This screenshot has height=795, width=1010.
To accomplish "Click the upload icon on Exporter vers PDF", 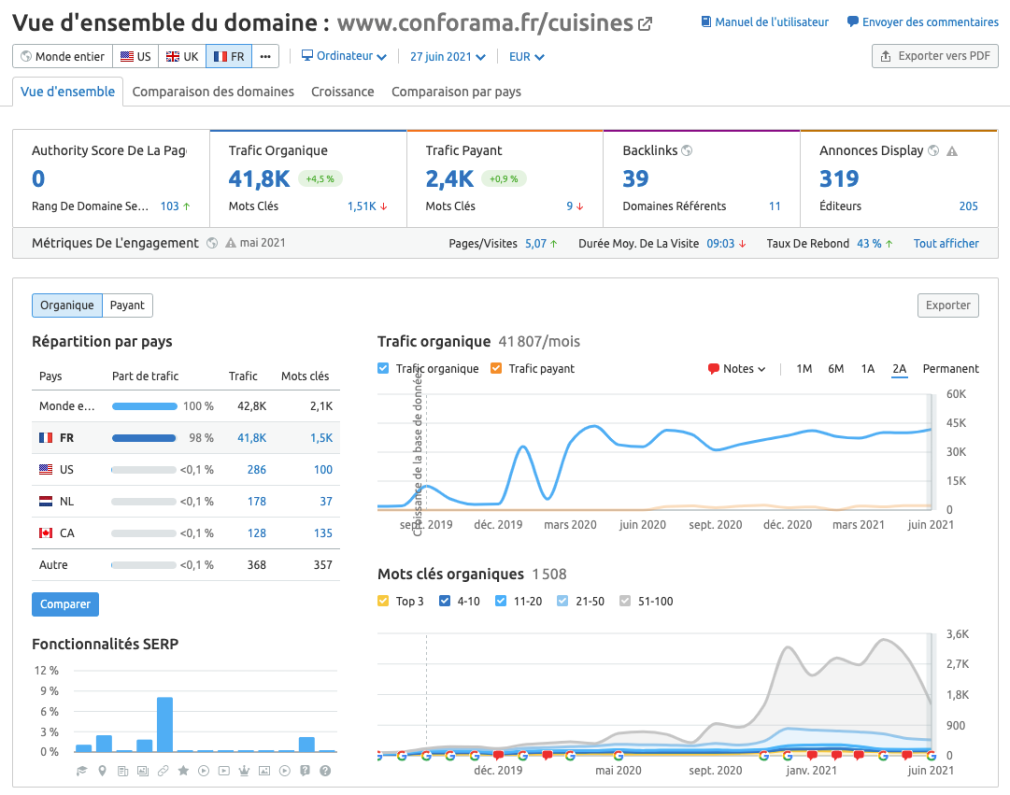I will 886,56.
